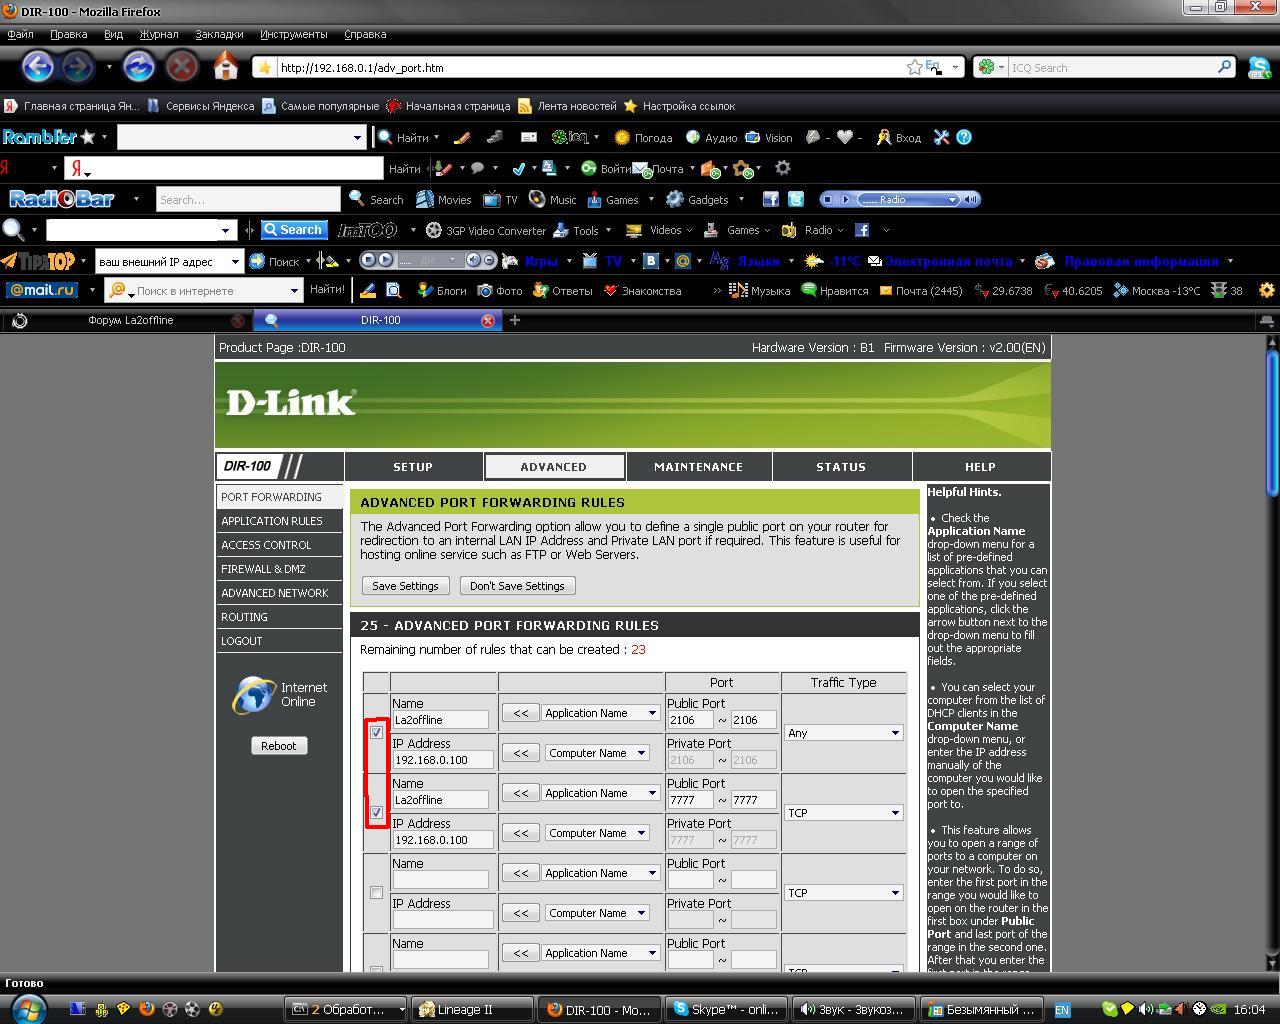Open Lineage II from the taskbar
This screenshot has height=1024, width=1280.
coord(472,1009)
